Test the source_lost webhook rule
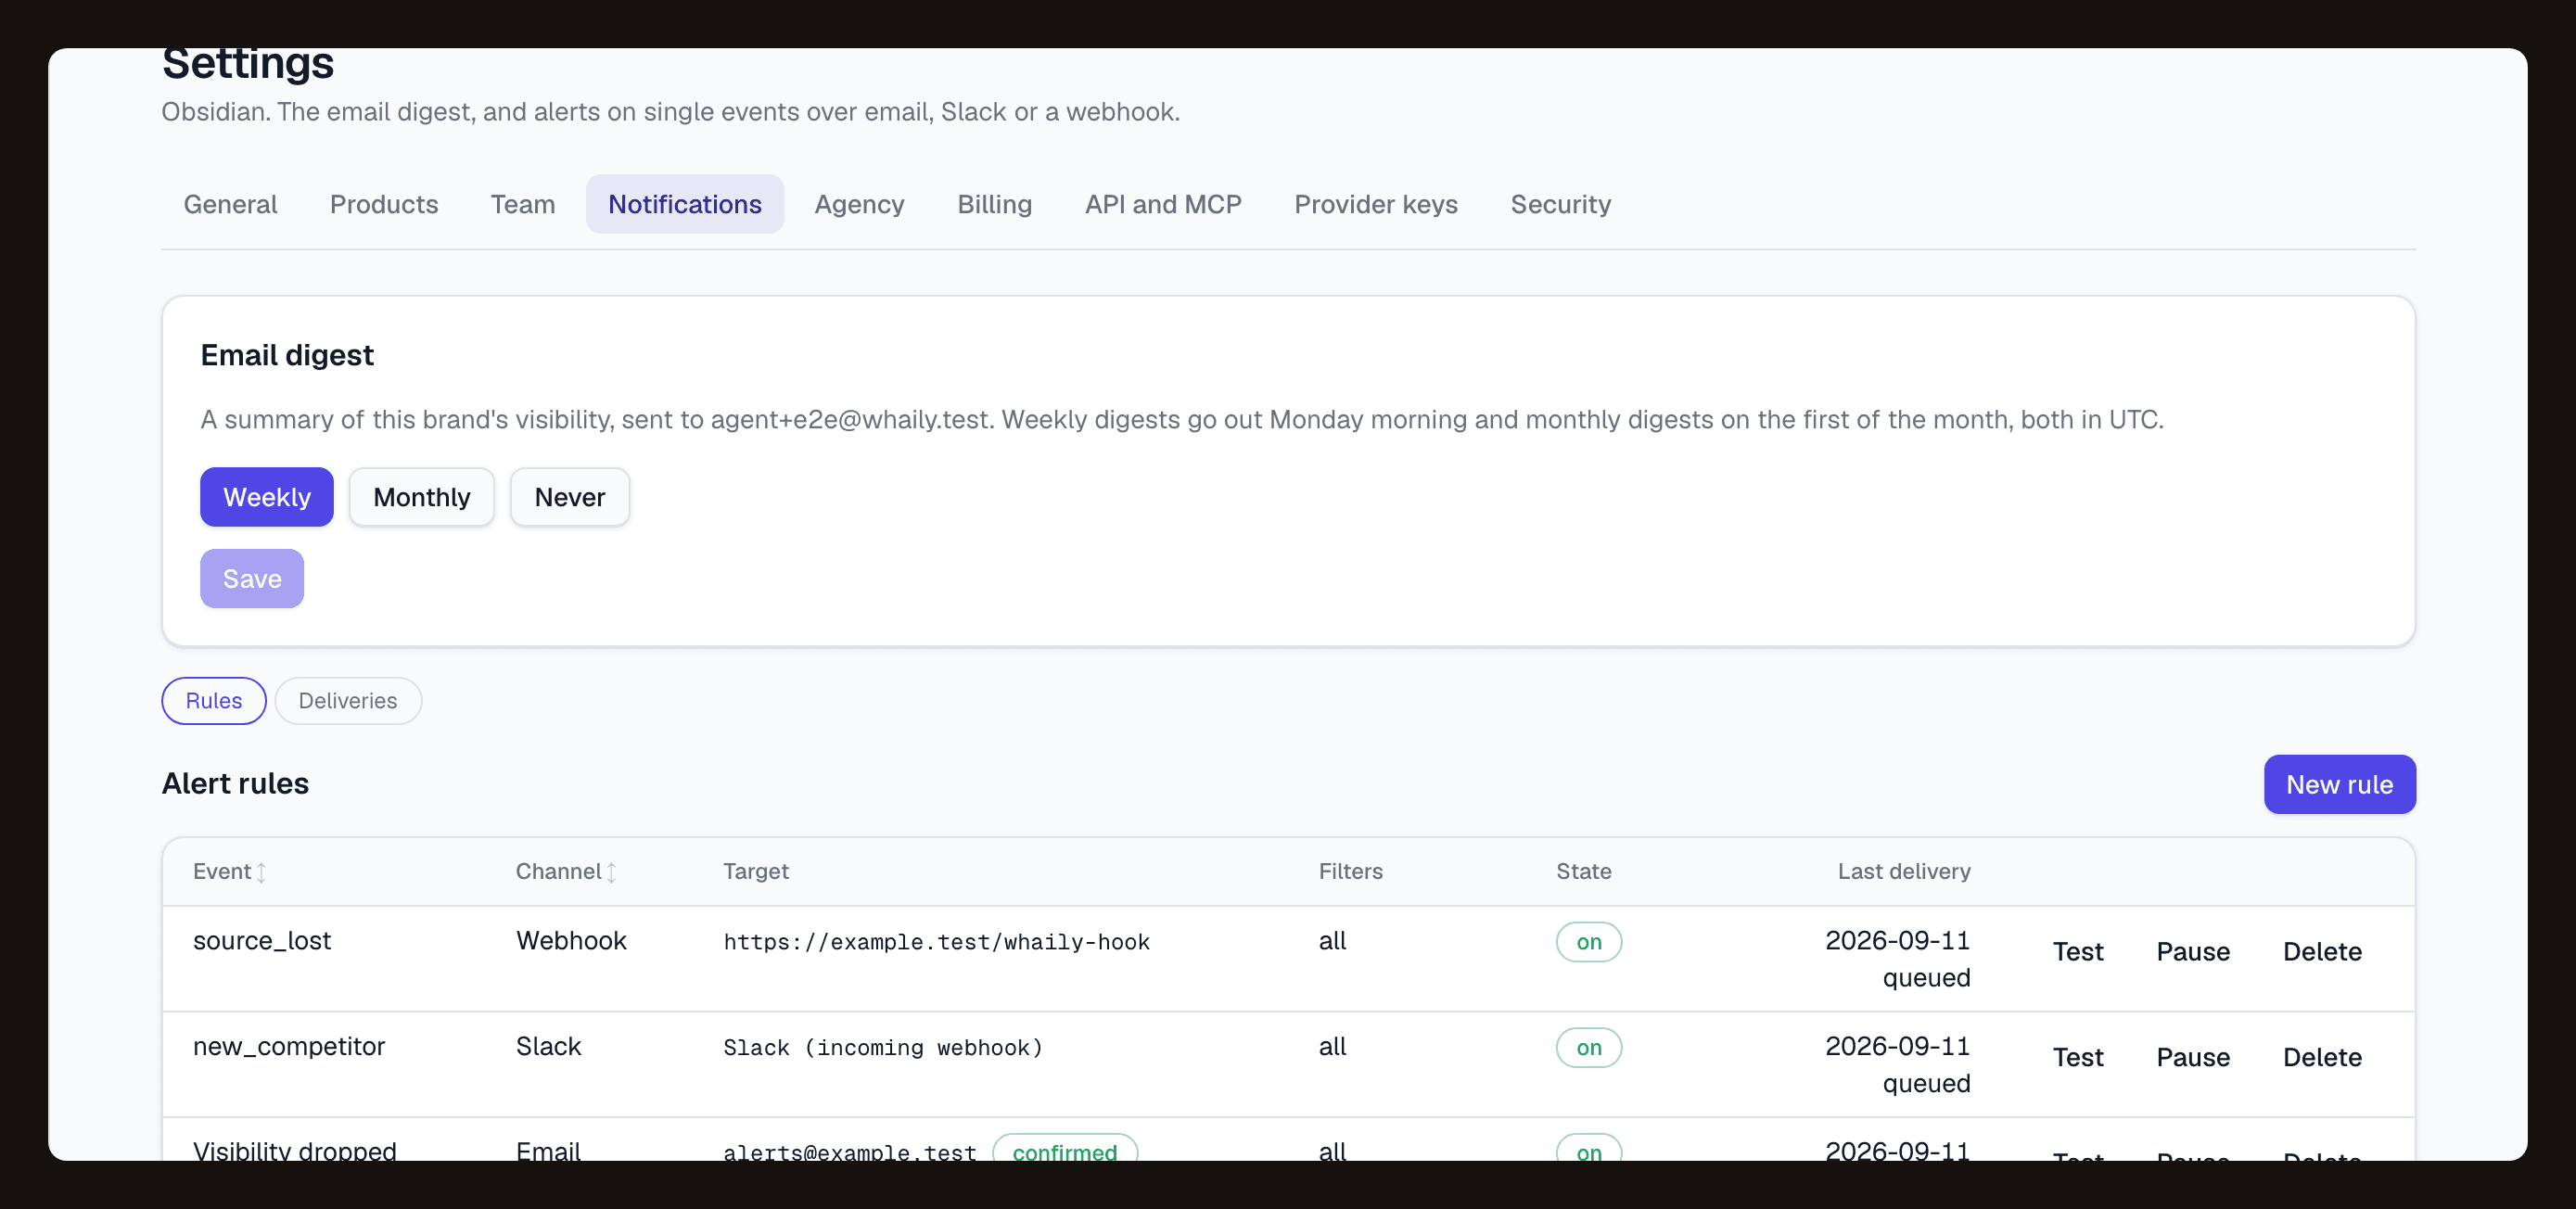2576x1209 pixels. (x=2078, y=952)
